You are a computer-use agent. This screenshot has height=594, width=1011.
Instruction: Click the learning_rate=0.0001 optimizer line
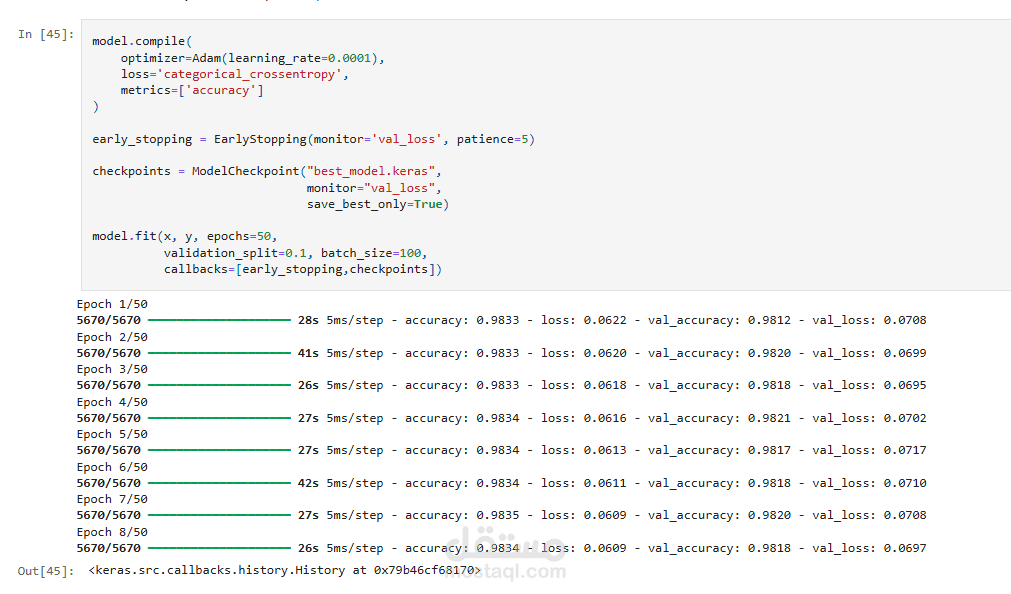[x=252, y=58]
